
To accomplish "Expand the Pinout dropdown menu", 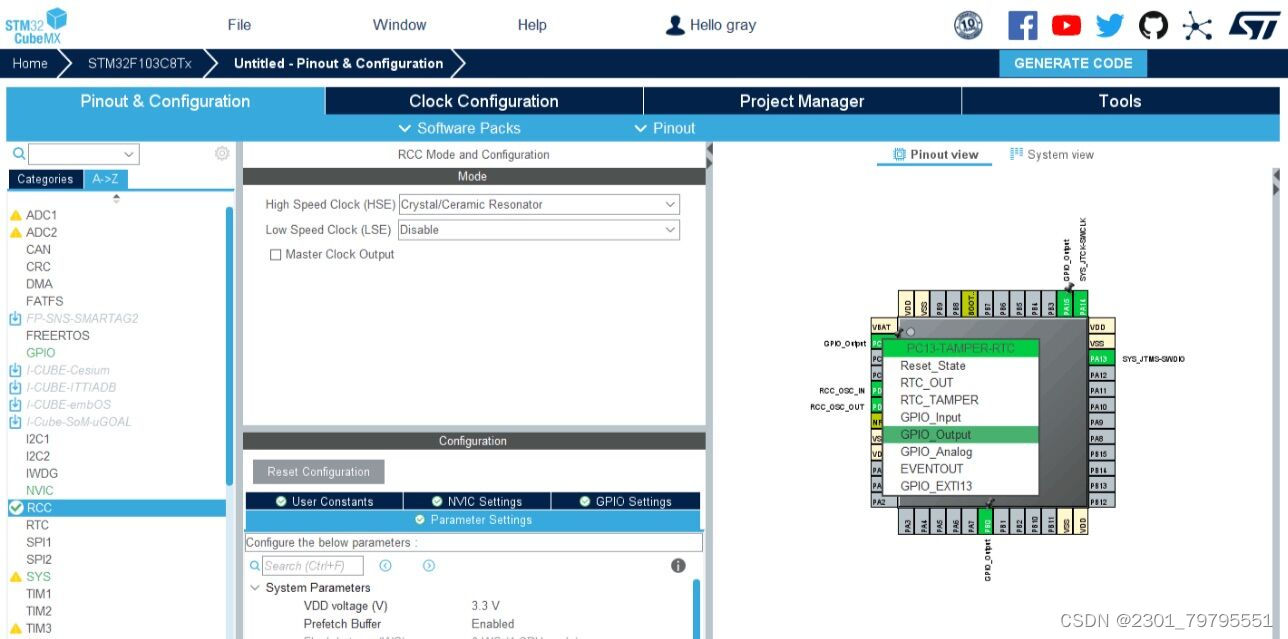I will (665, 128).
